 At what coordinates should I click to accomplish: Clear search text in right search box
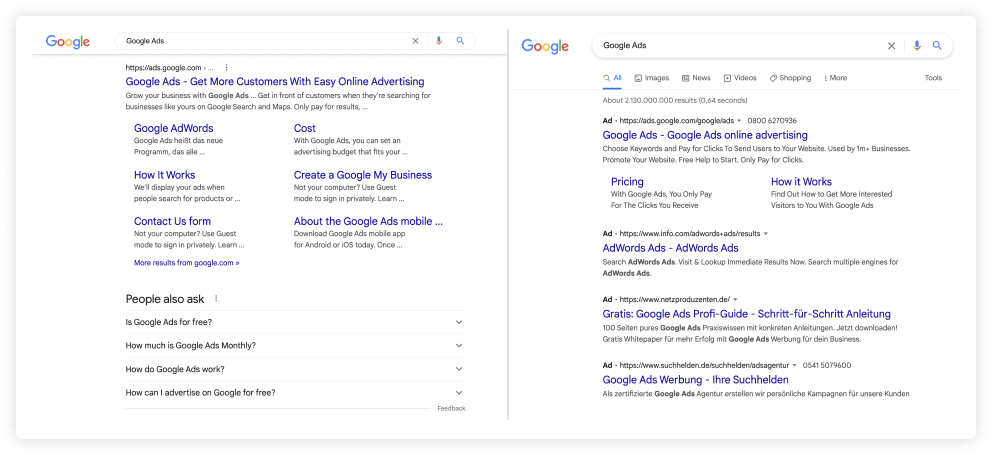[891, 46]
